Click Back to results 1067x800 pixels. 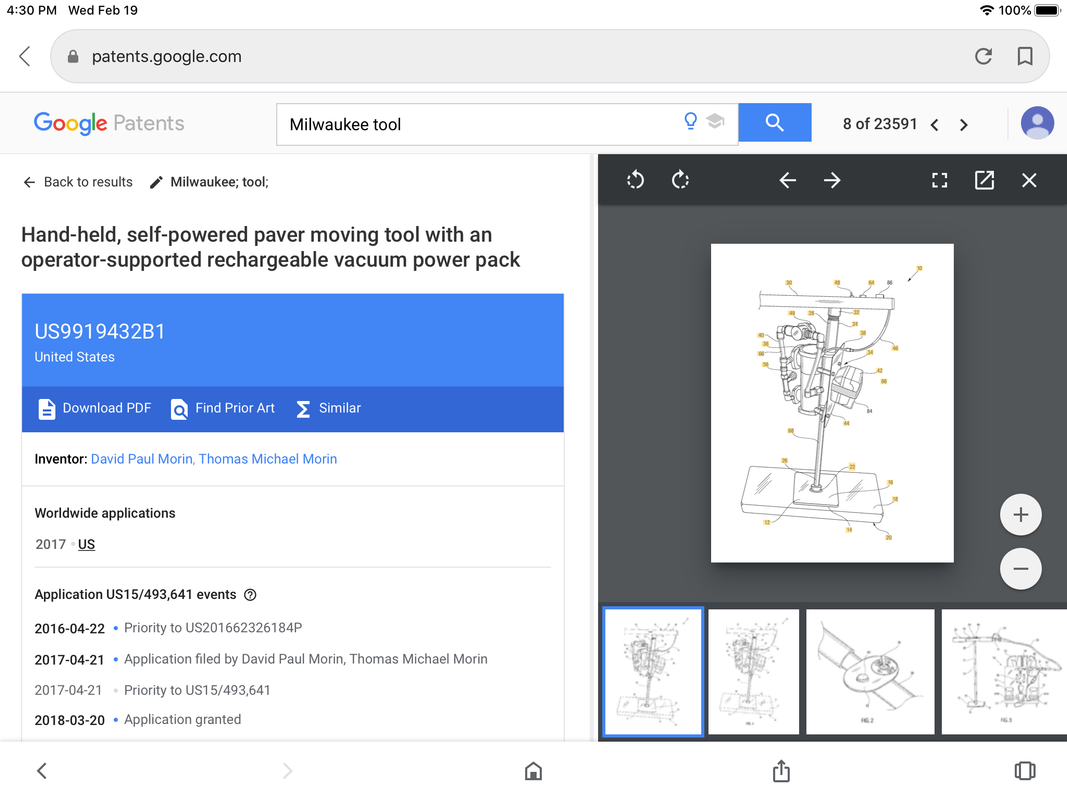pos(78,182)
